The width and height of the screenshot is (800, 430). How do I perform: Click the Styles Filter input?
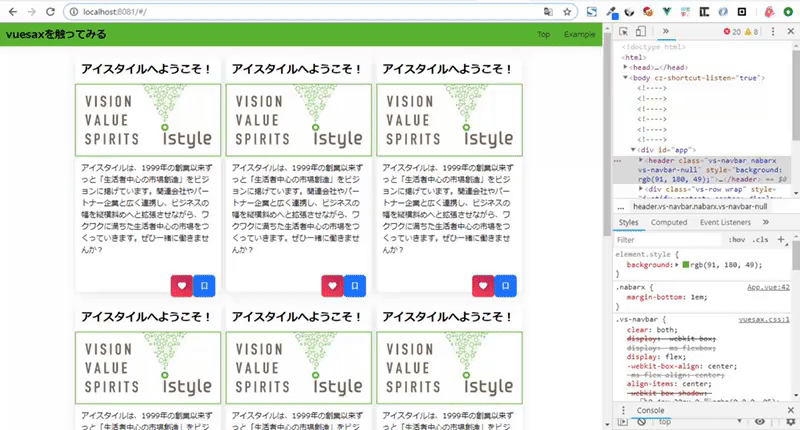pos(667,240)
